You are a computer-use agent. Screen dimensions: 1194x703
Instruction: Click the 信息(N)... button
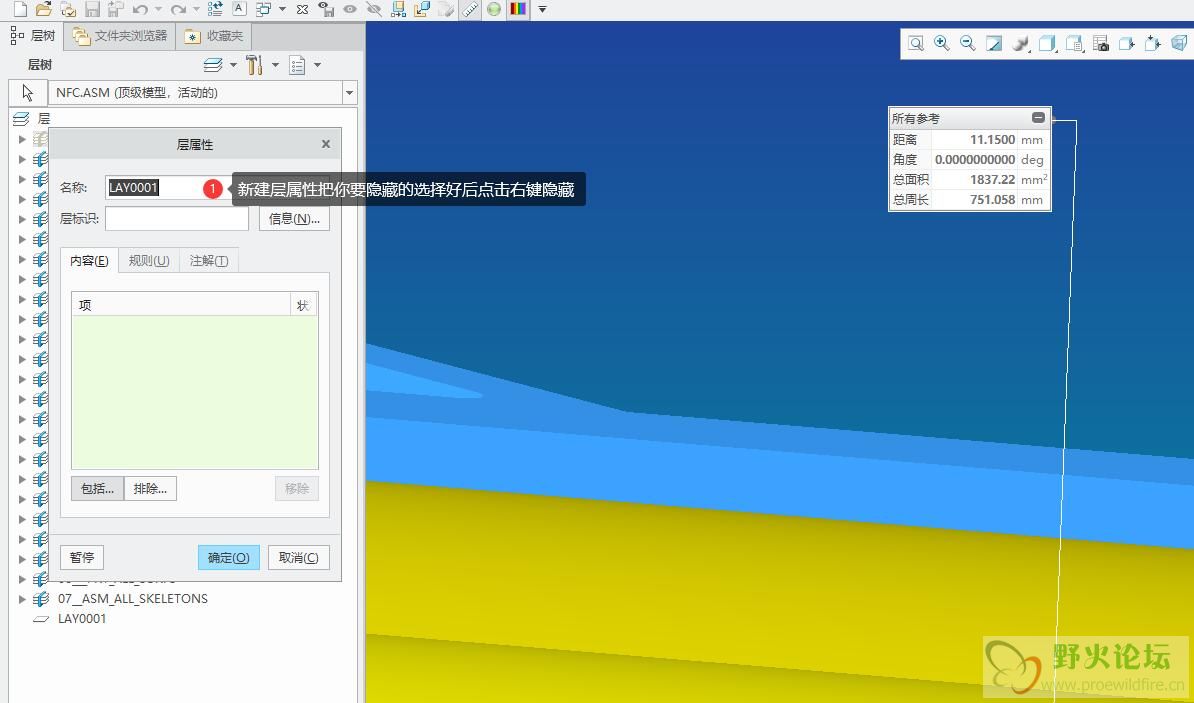tap(295, 219)
